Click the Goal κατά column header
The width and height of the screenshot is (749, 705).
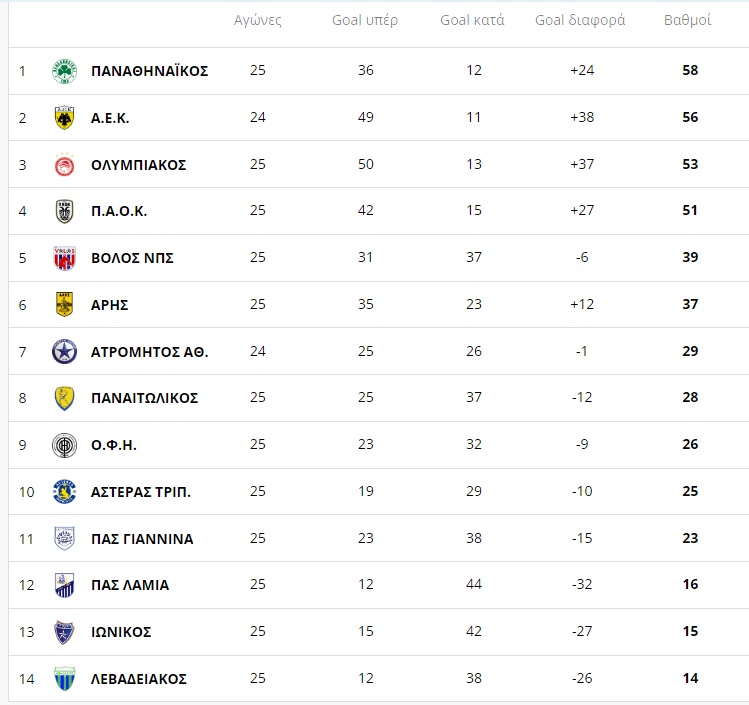click(472, 20)
